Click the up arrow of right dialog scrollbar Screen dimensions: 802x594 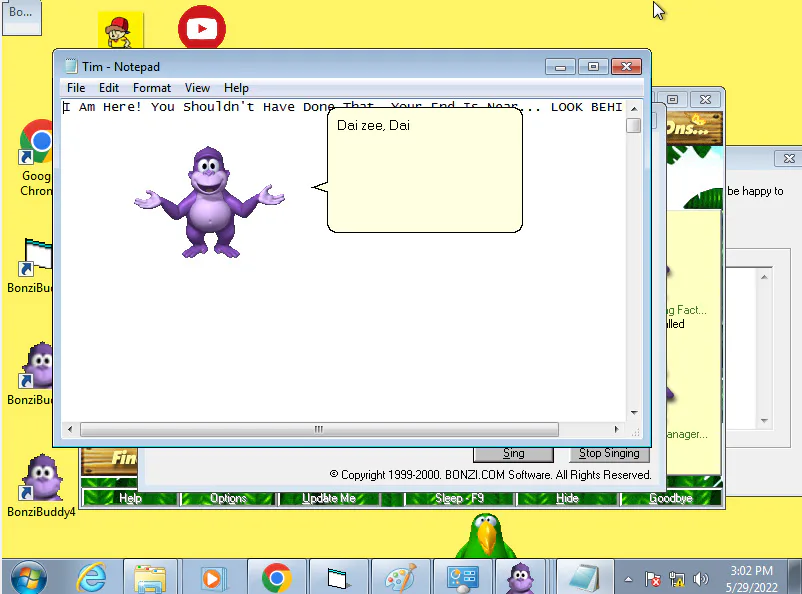point(764,277)
